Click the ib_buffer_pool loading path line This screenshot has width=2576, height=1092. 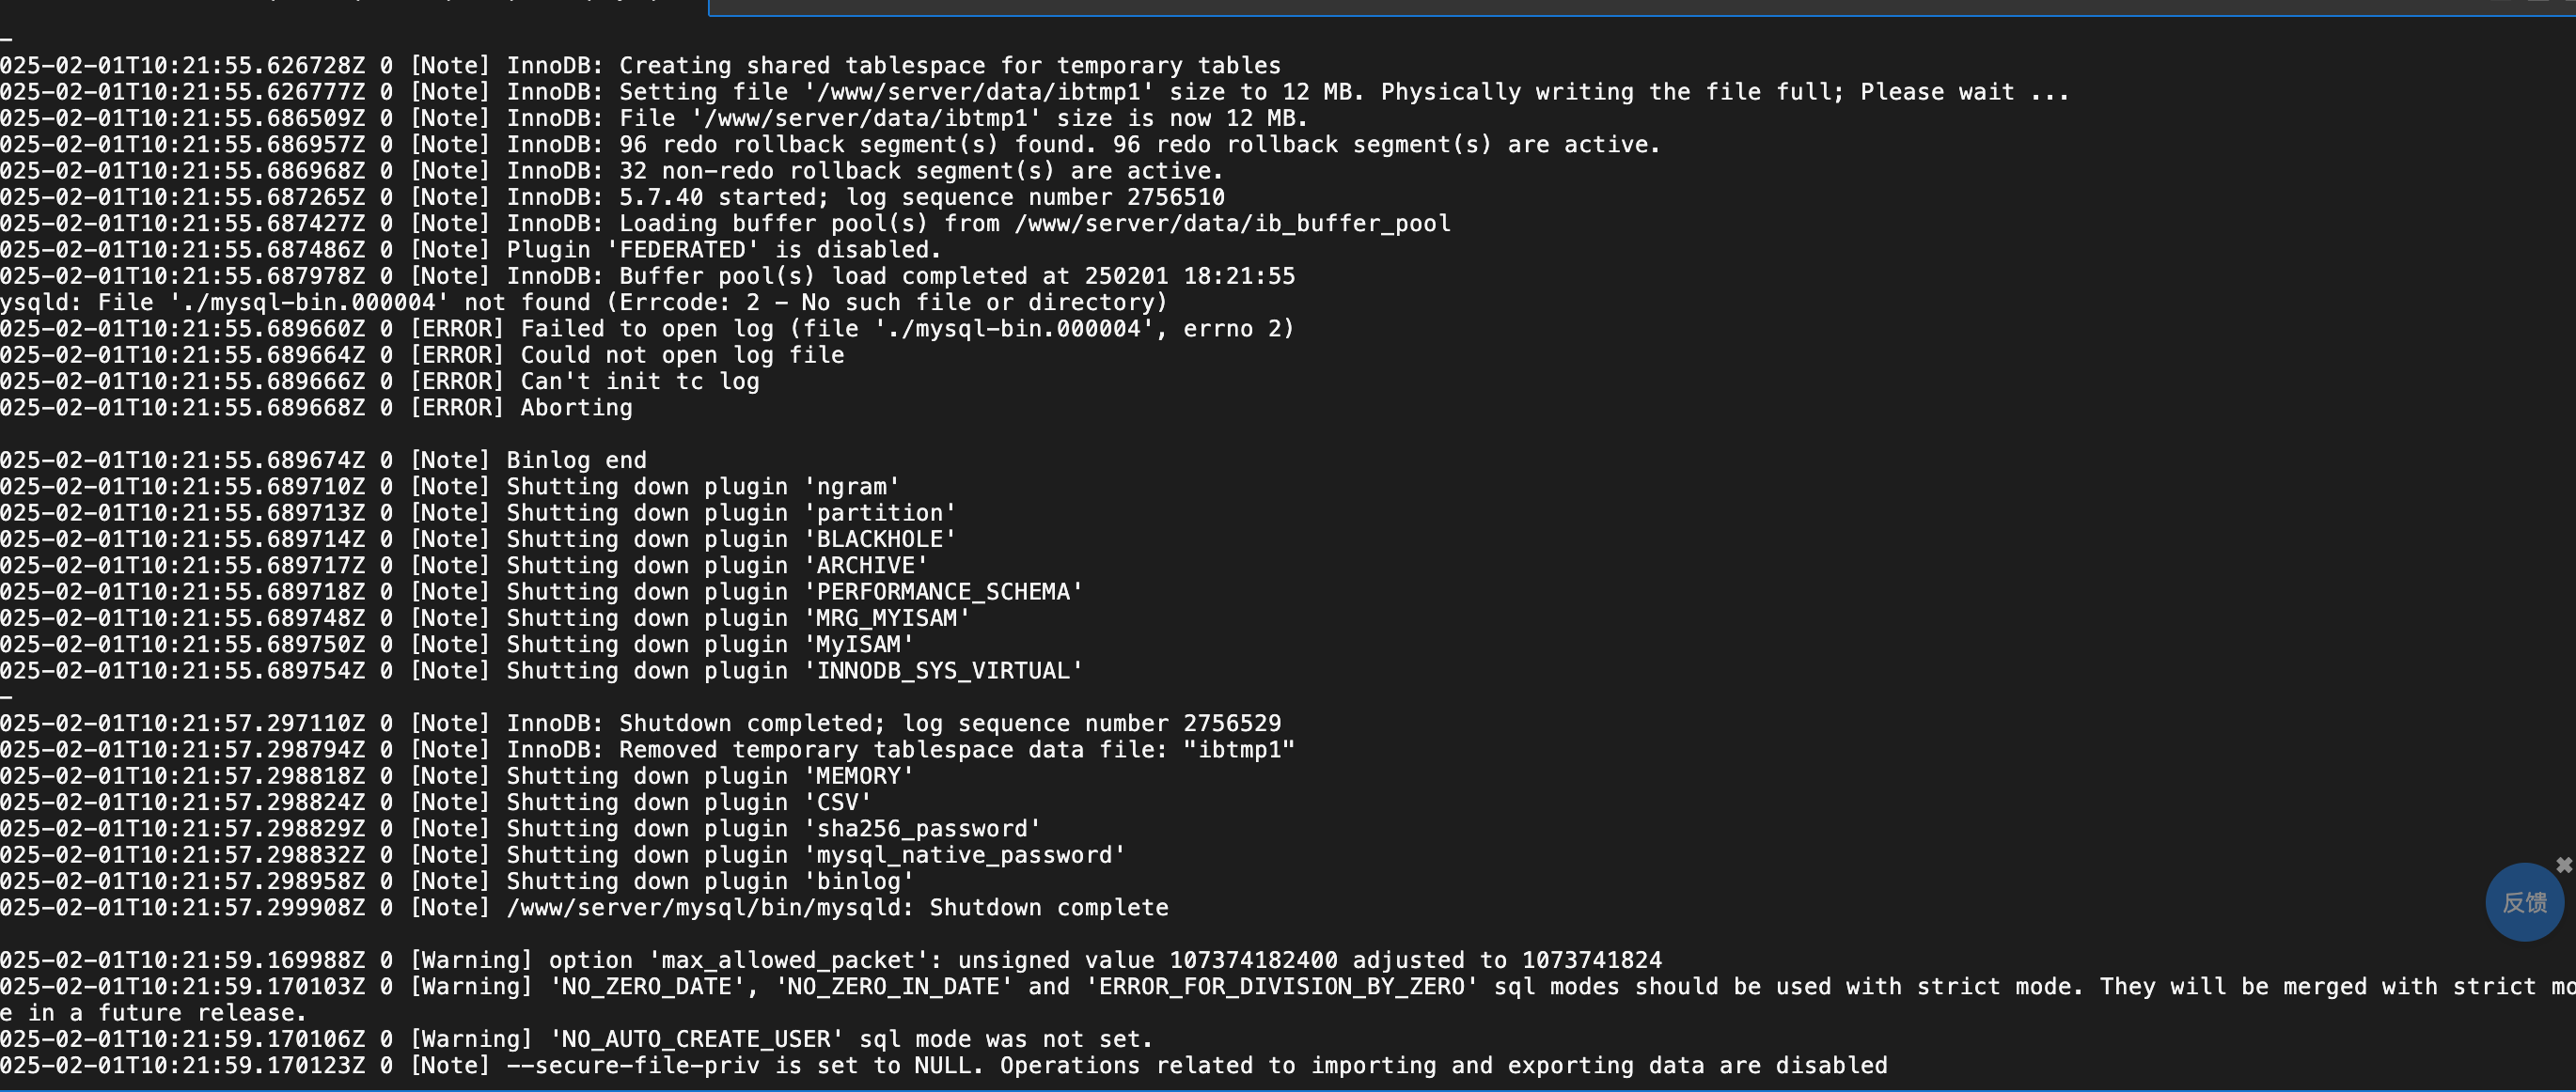tap(725, 223)
